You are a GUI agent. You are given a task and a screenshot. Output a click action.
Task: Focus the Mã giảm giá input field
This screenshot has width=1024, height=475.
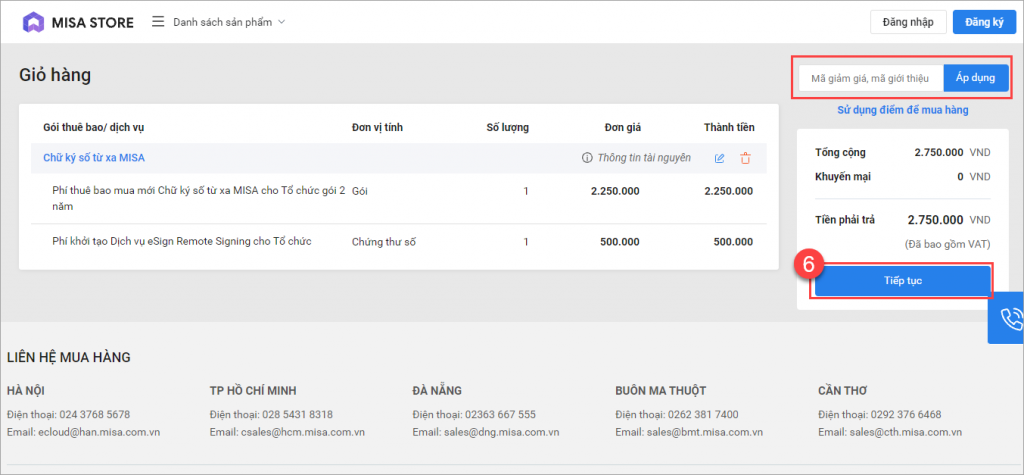[870, 78]
